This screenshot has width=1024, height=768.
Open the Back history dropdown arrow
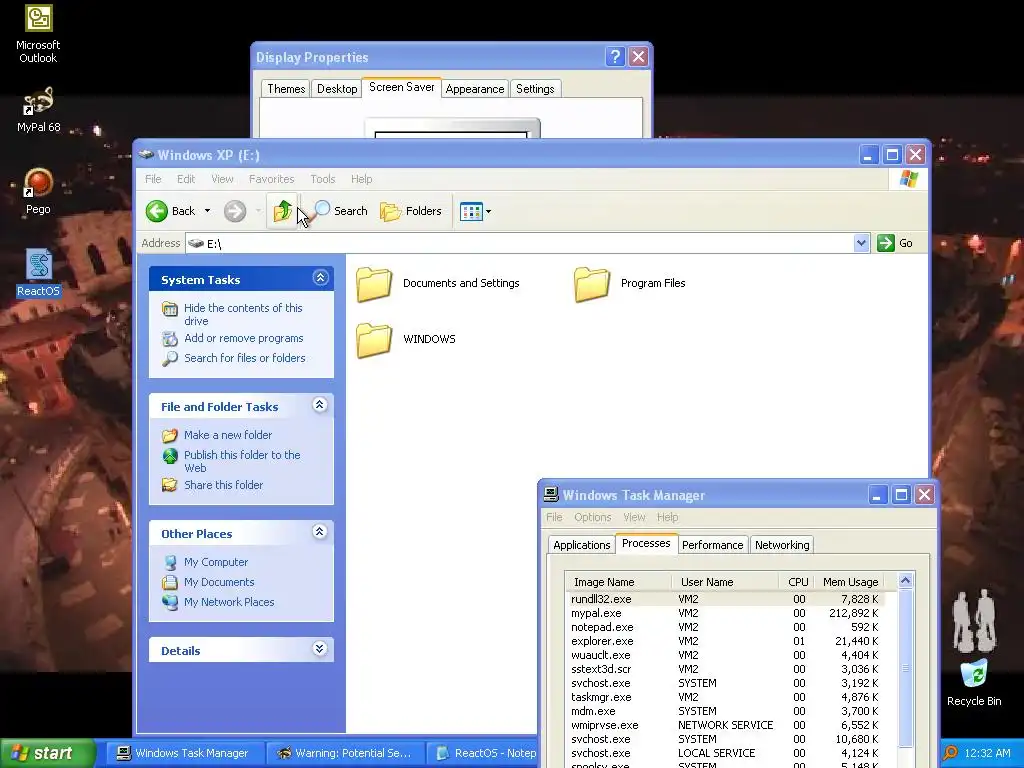(x=207, y=211)
